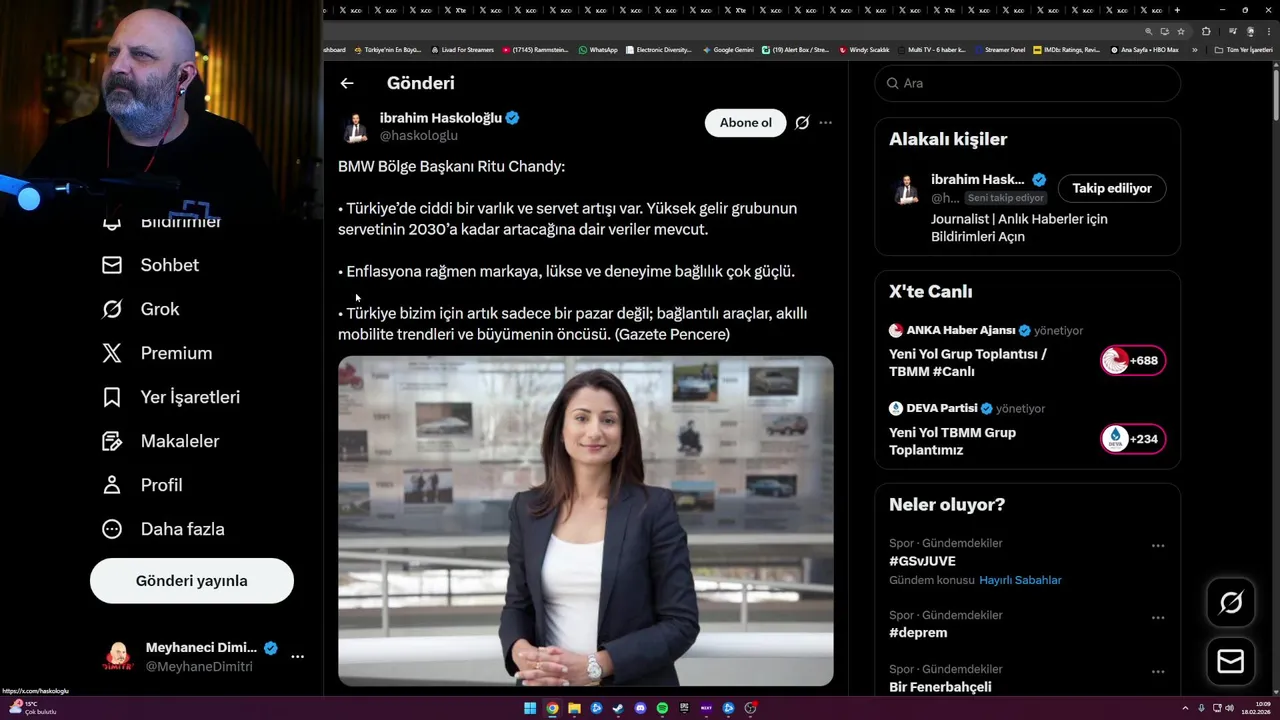Open ibrahim Haskoloğlu's profile name link
The width and height of the screenshot is (1280, 720).
[440, 118]
